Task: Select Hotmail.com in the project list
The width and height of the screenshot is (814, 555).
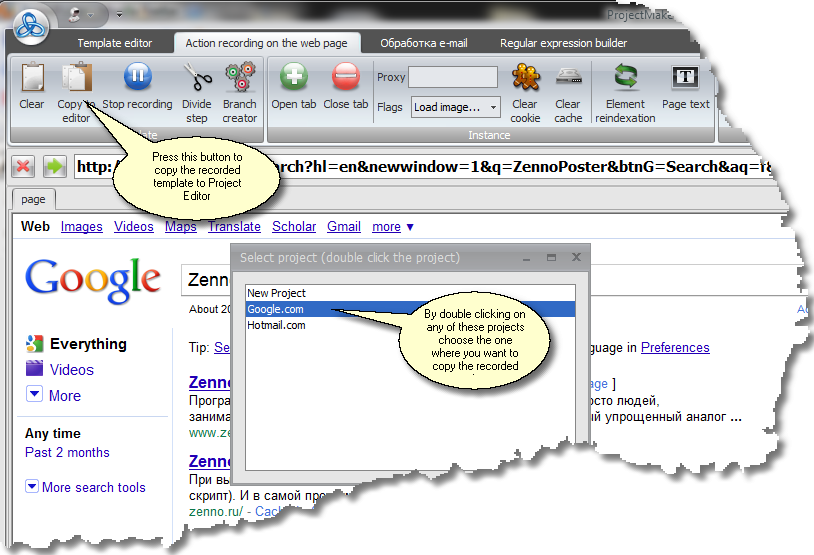Action: pos(276,325)
